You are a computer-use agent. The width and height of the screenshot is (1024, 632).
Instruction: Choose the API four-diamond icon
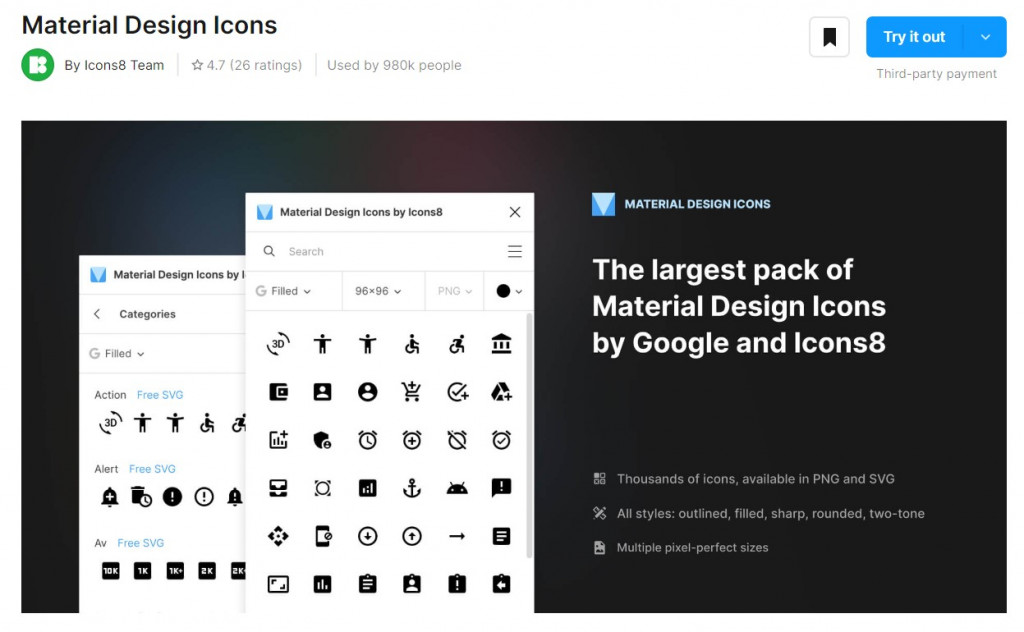[x=278, y=536]
